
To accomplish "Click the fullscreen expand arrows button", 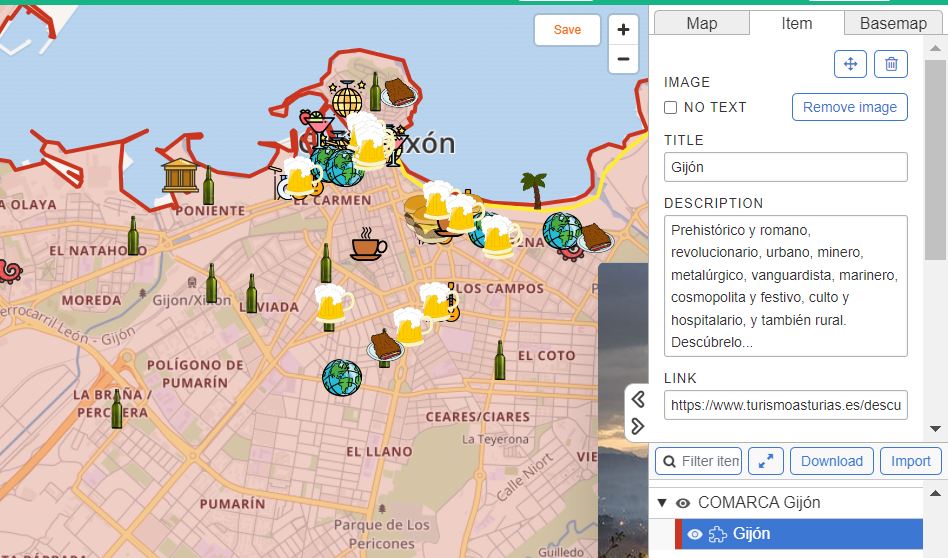I will [765, 461].
